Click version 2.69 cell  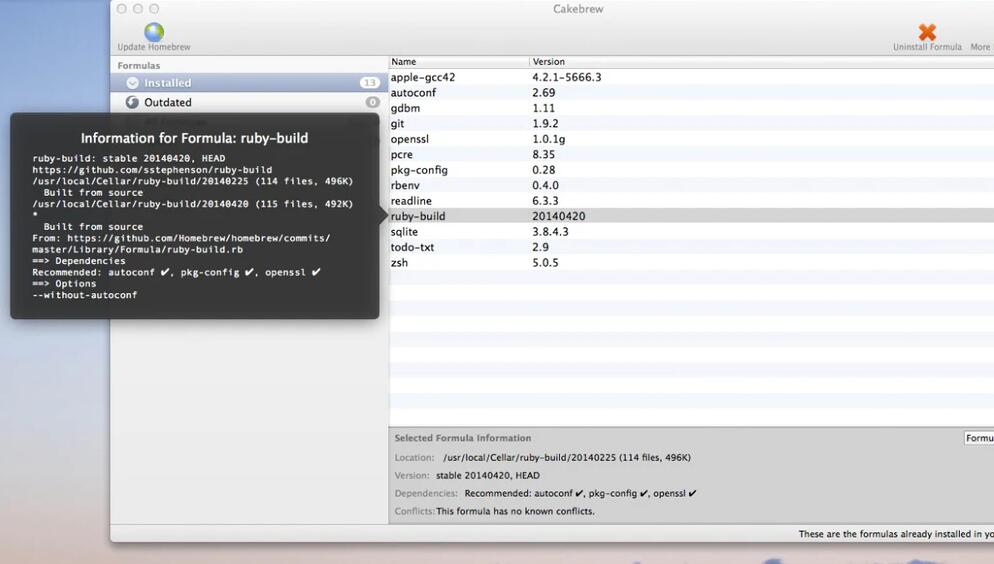[x=543, y=93]
